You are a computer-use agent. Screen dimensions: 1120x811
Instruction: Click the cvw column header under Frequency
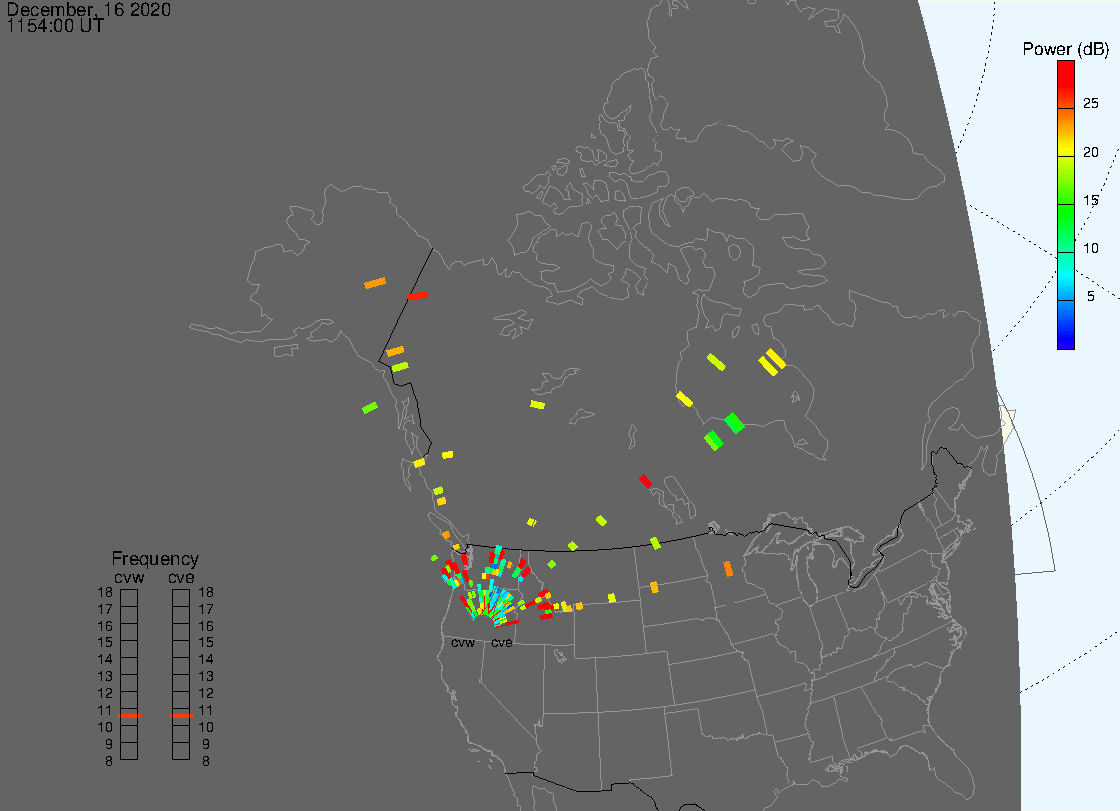pyautogui.click(x=129, y=577)
